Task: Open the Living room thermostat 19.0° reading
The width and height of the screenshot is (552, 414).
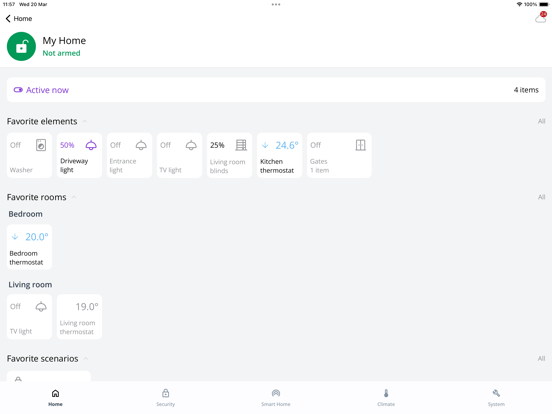Action: coord(87,307)
